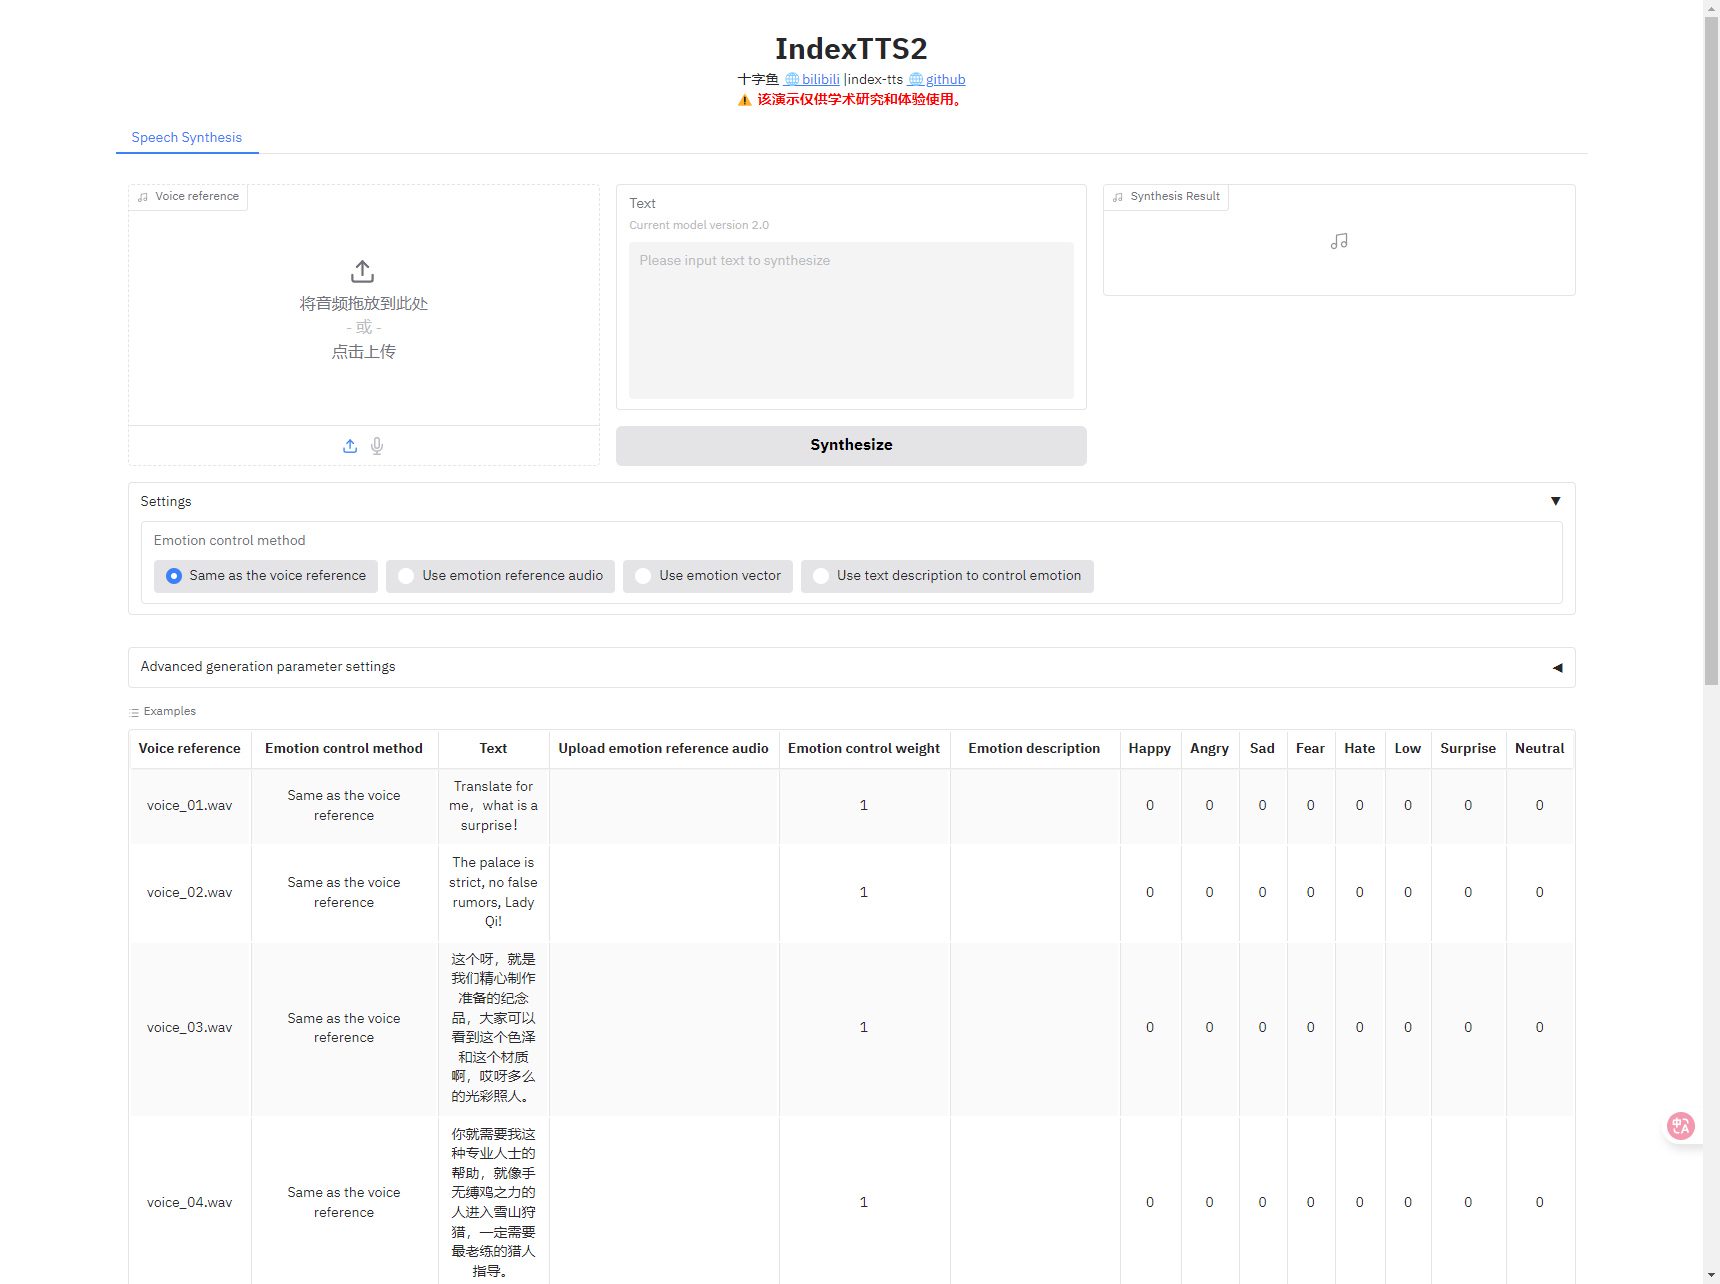Click the 'Surprise' column header
The width and height of the screenshot is (1720, 1284).
[x=1468, y=749]
